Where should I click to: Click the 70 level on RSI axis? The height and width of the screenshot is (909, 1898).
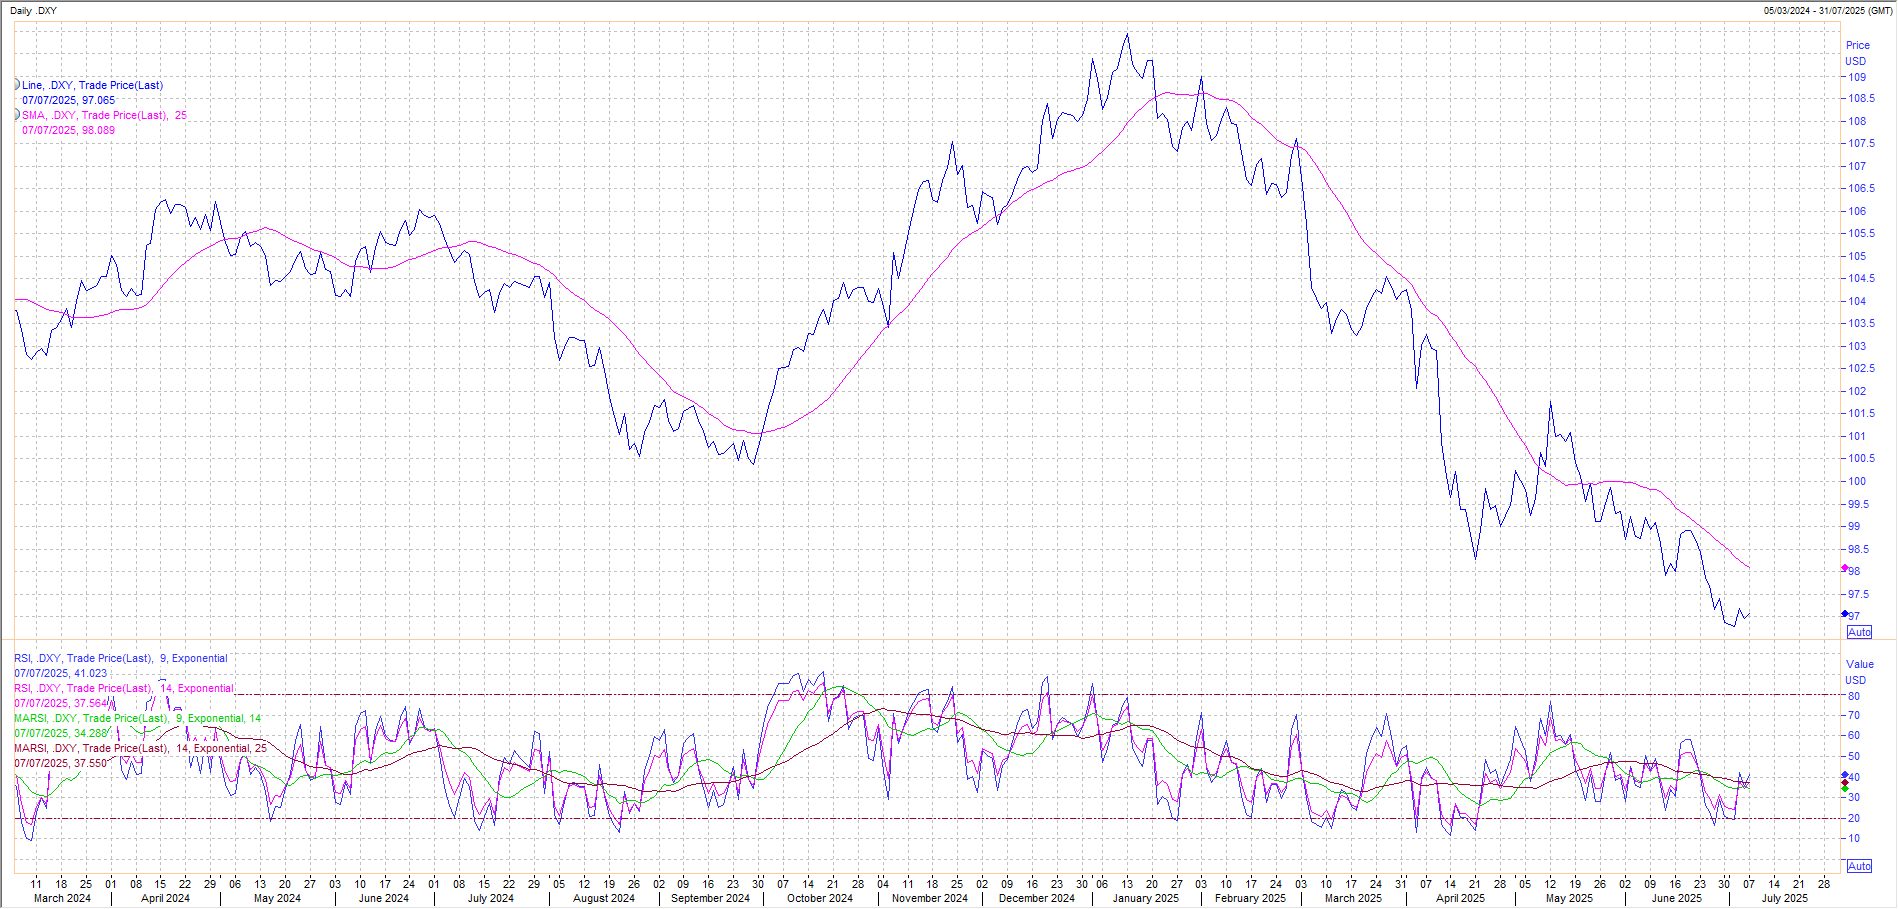(x=1854, y=716)
